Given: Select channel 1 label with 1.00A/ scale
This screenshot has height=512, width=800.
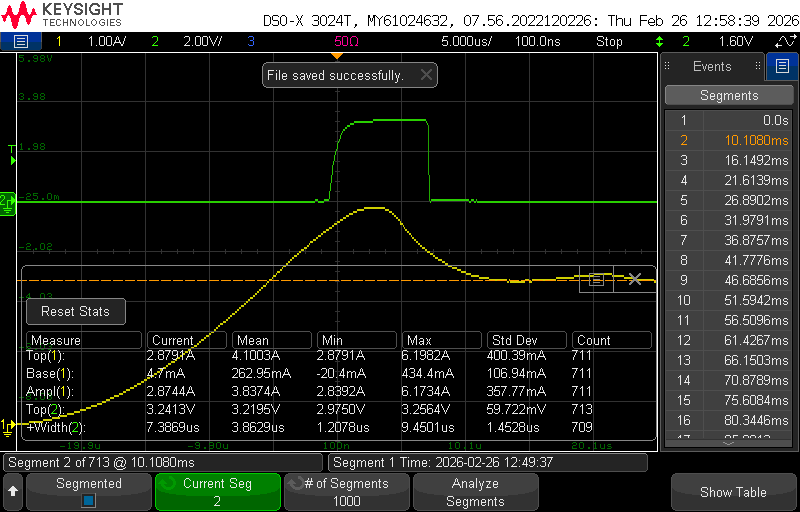Looking at the screenshot, I should 91,41.
